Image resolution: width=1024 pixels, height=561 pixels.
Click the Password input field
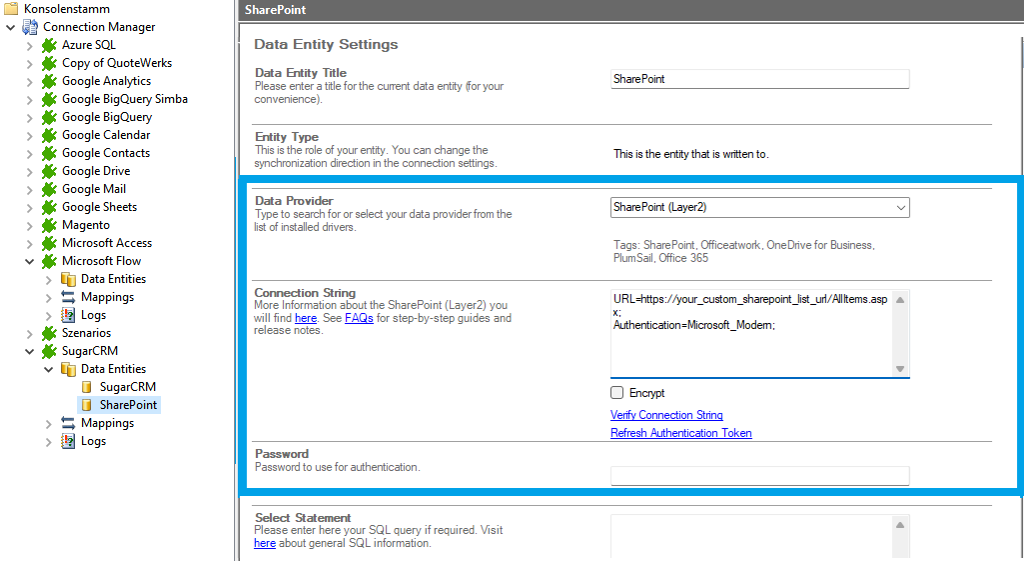coord(760,476)
